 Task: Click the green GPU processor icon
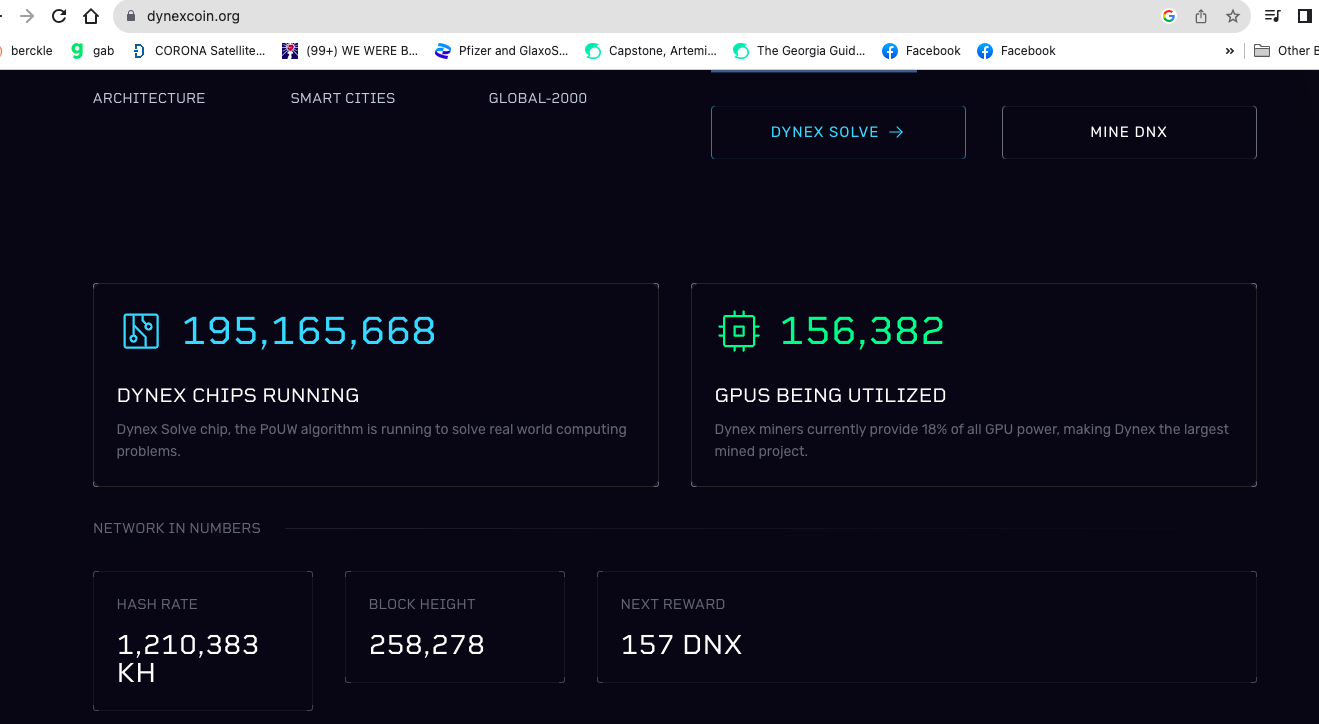(739, 331)
